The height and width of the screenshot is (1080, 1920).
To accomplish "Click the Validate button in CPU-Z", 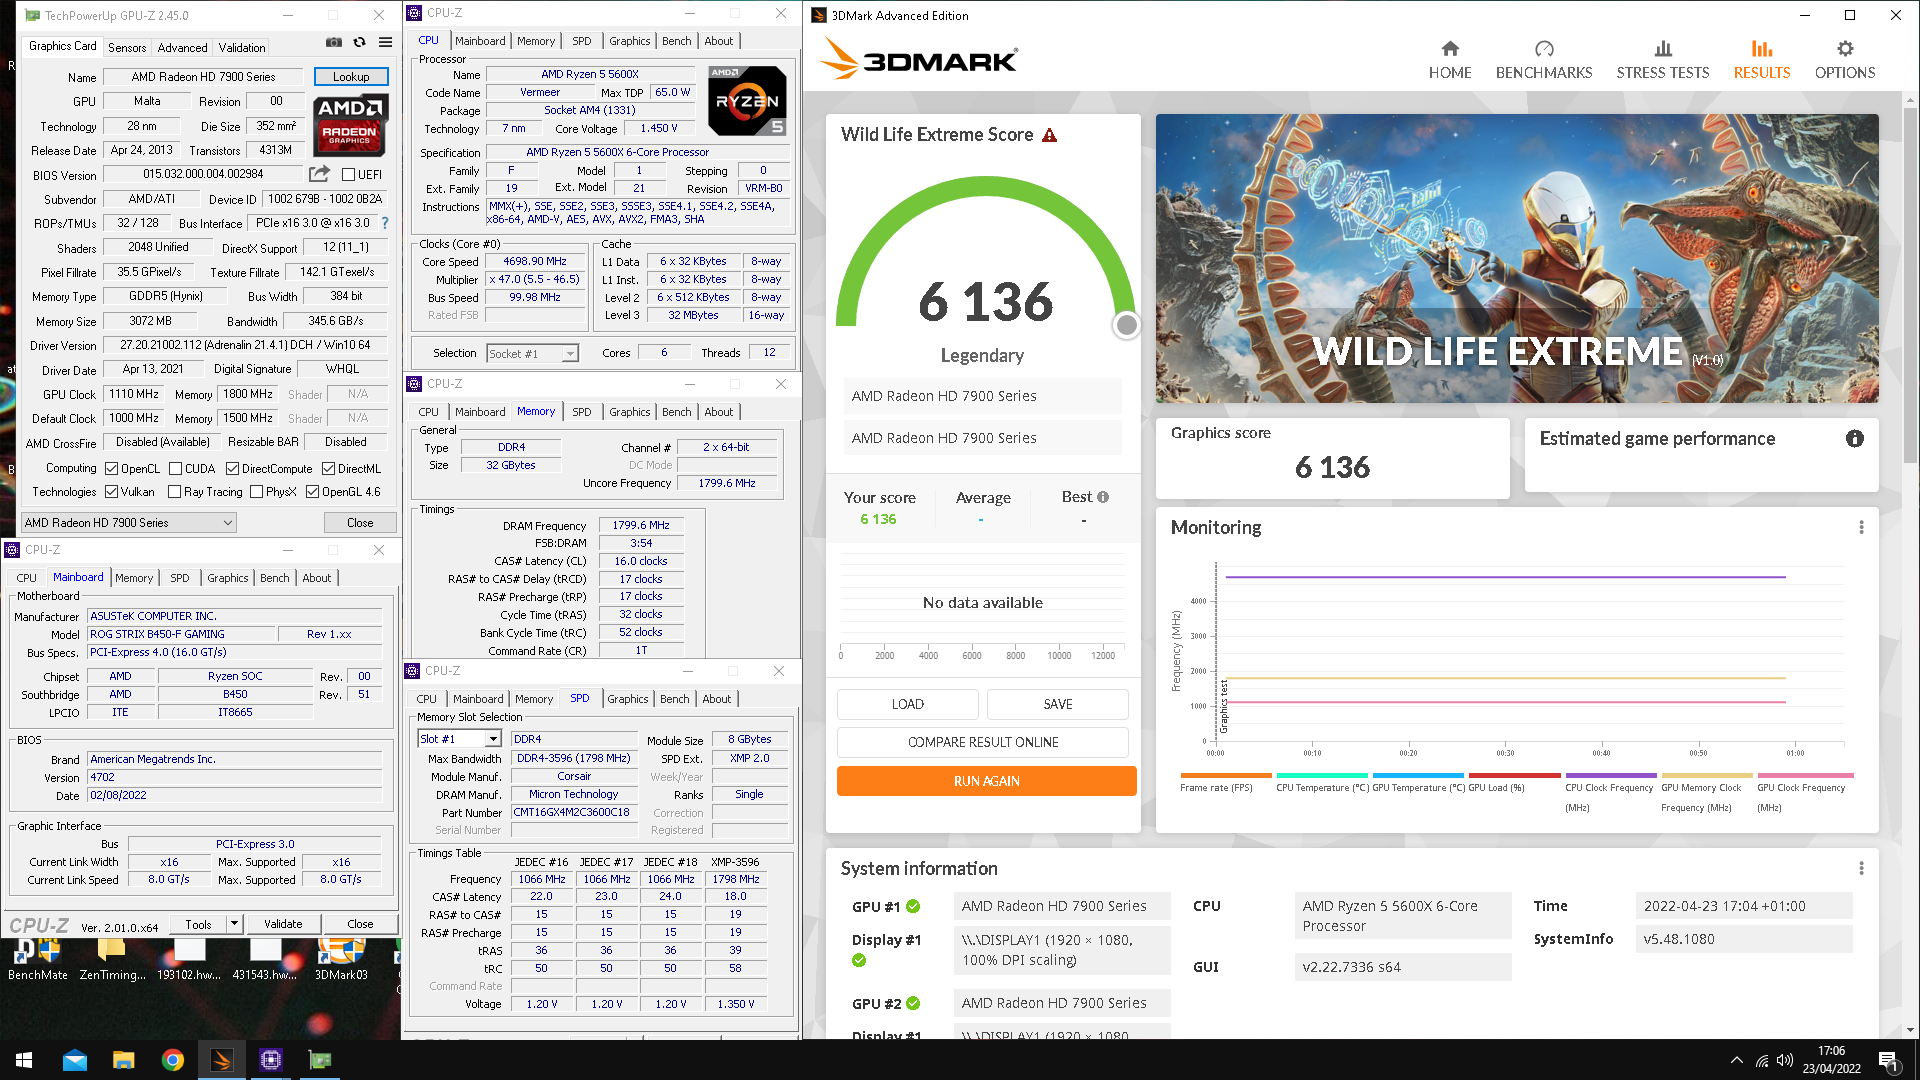I will click(283, 924).
